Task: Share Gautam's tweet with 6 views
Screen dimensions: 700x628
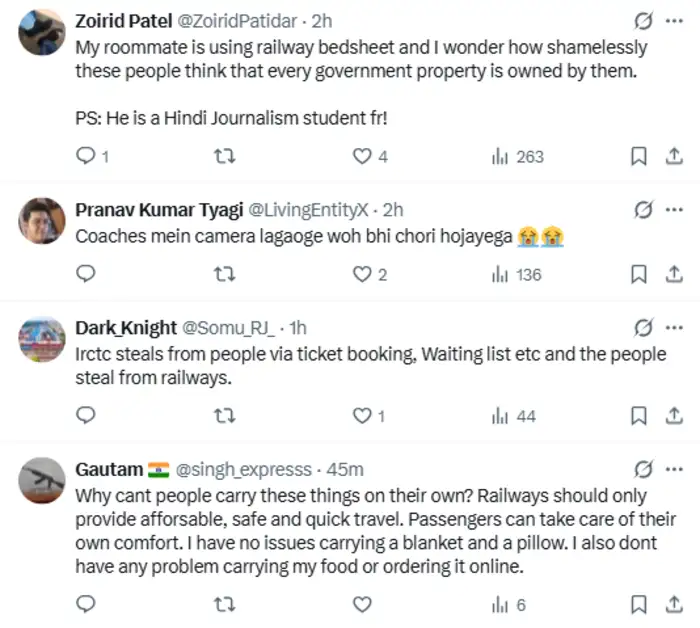Action: pos(674,604)
